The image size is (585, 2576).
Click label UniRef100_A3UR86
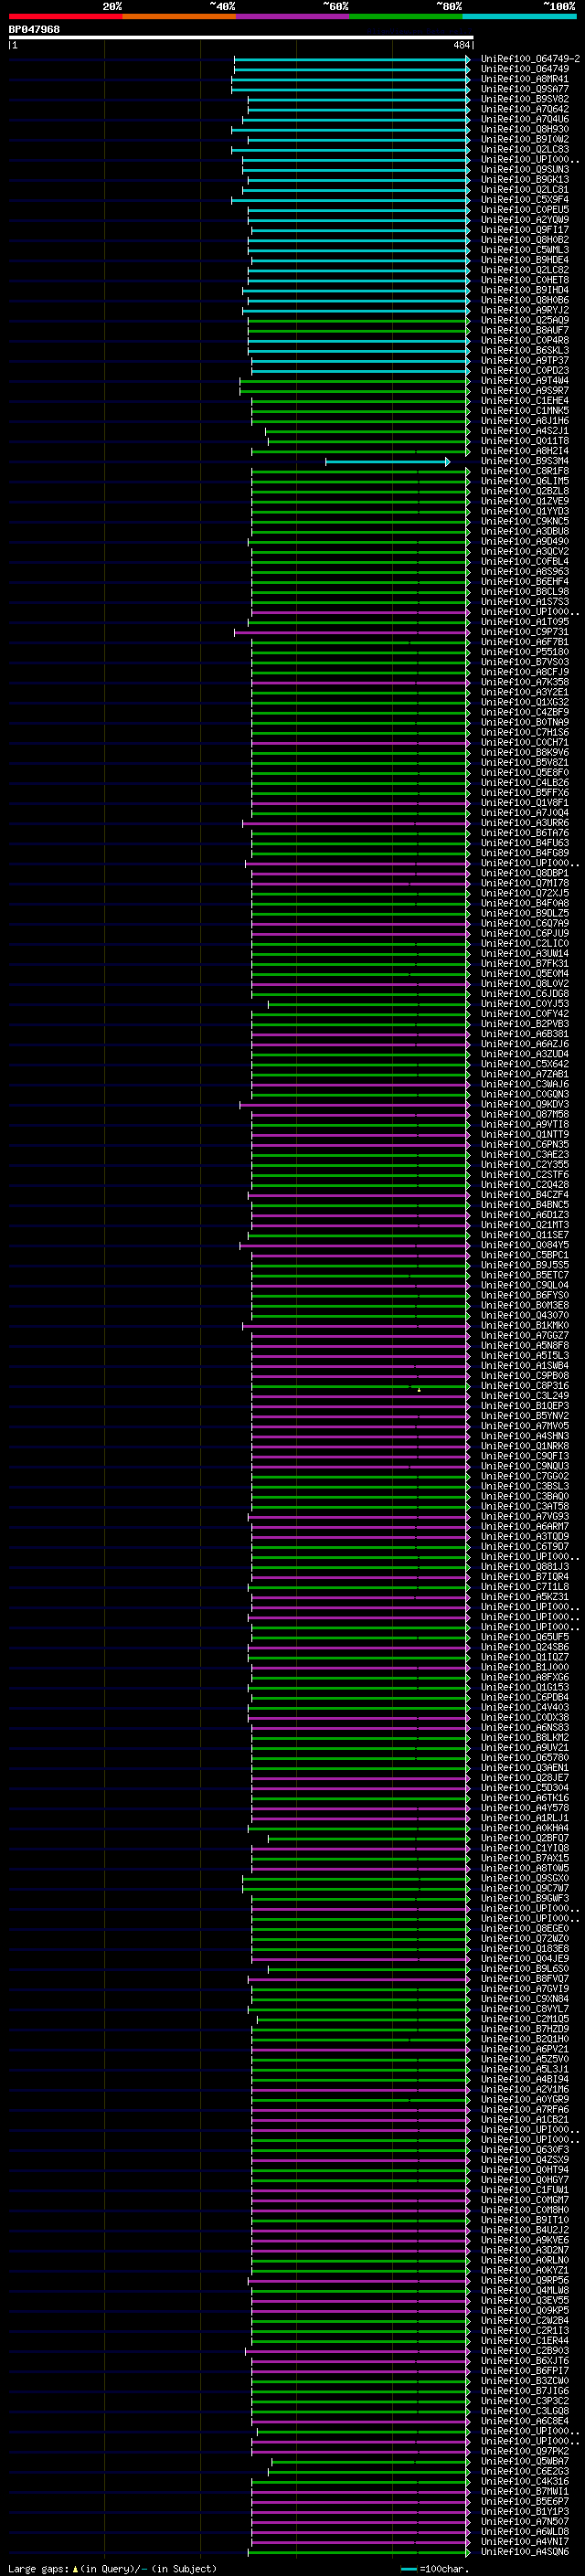pos(525,823)
